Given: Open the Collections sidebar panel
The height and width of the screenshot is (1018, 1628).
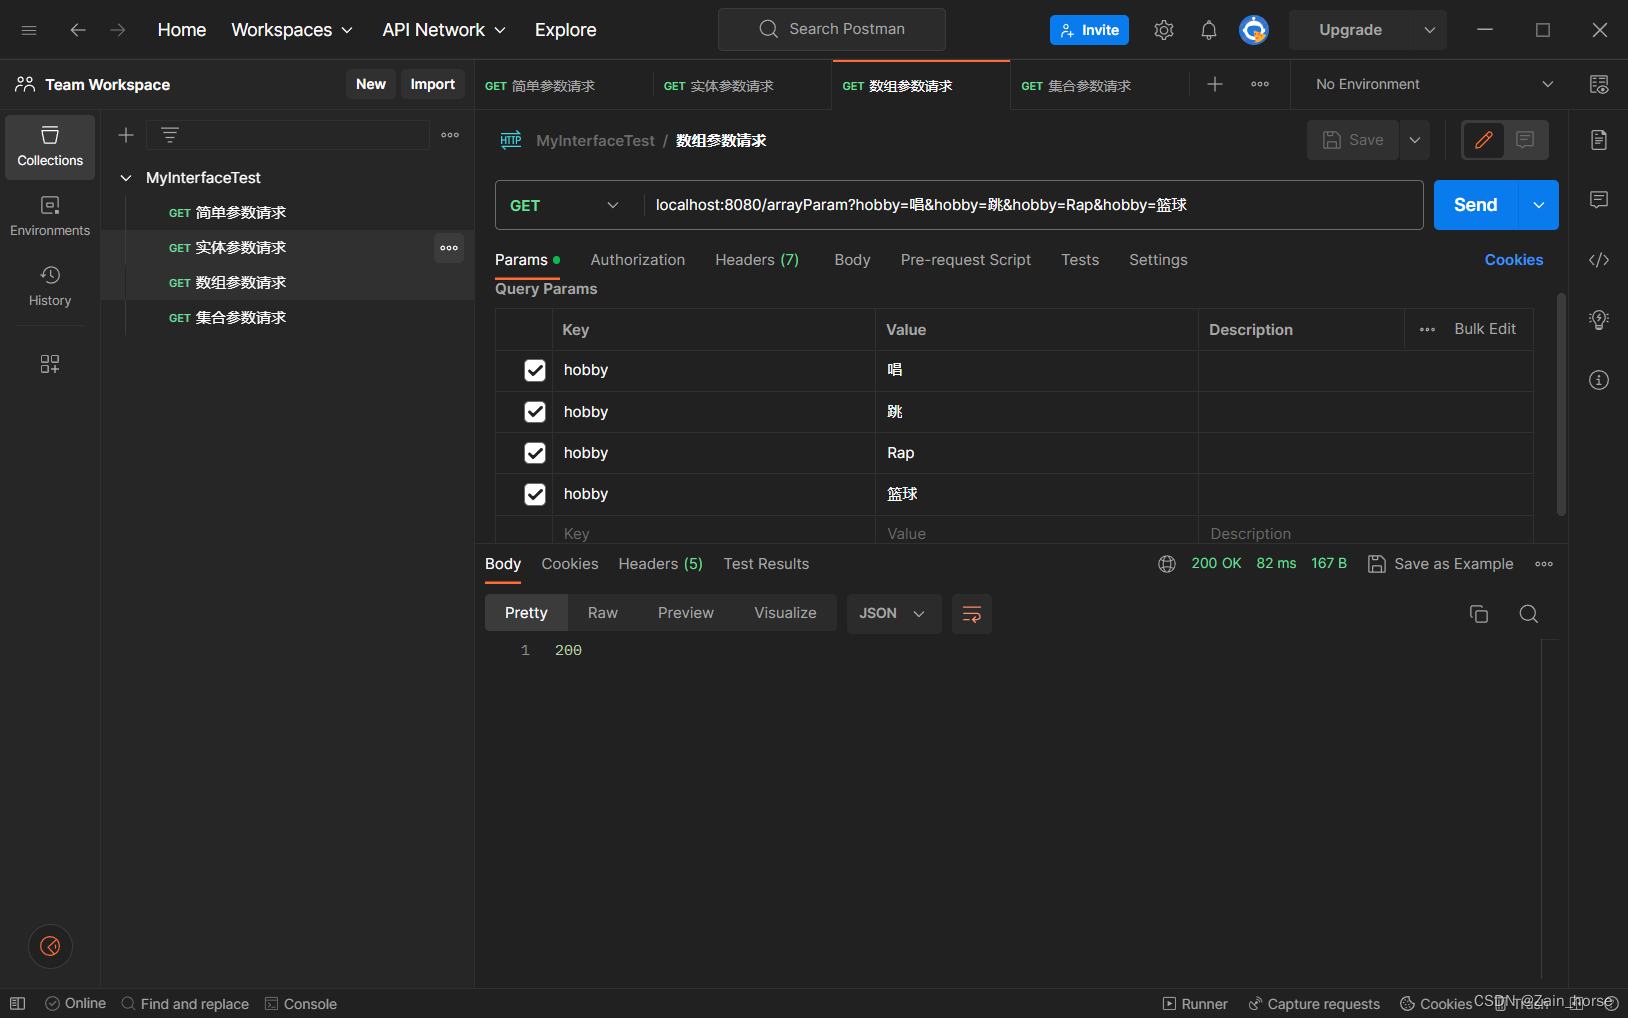Looking at the screenshot, I should [50, 147].
